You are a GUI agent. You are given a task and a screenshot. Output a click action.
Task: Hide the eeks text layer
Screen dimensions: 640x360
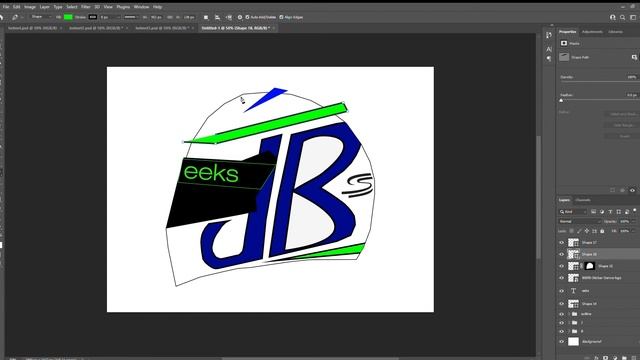(562, 291)
